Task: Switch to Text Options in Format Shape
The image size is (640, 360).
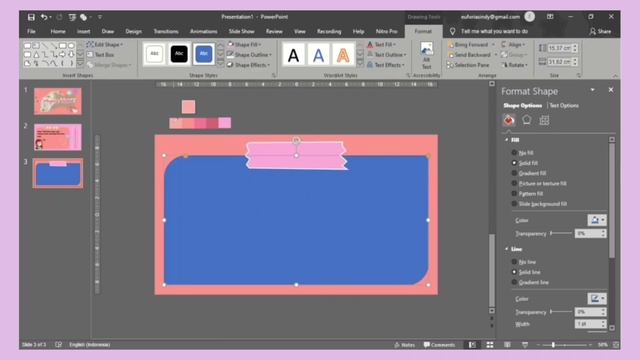Action: [x=564, y=105]
